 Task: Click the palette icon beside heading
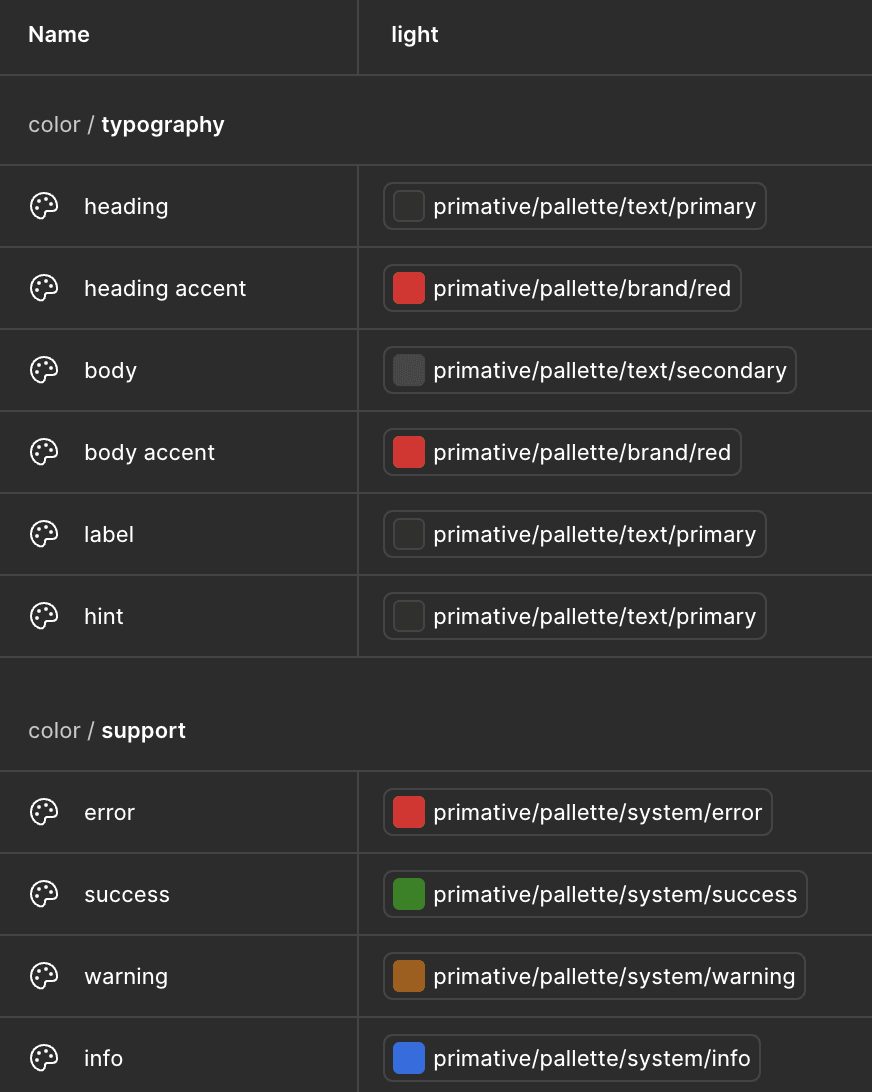44,206
